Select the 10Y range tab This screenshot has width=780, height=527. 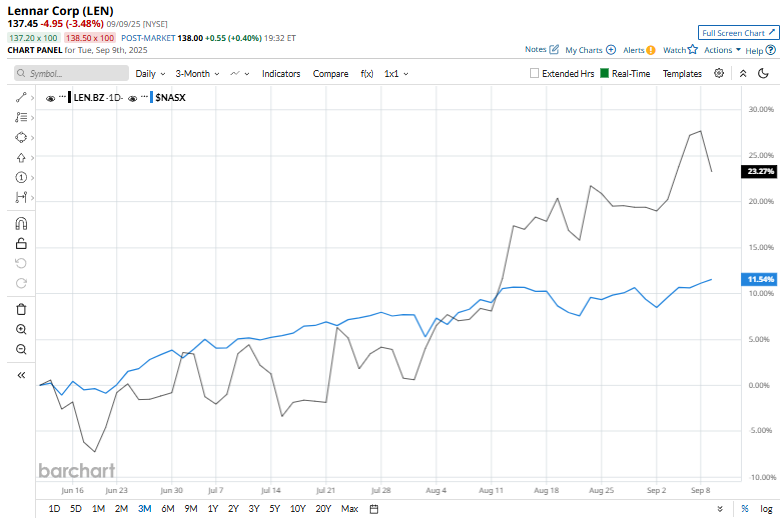pyautogui.click(x=297, y=509)
